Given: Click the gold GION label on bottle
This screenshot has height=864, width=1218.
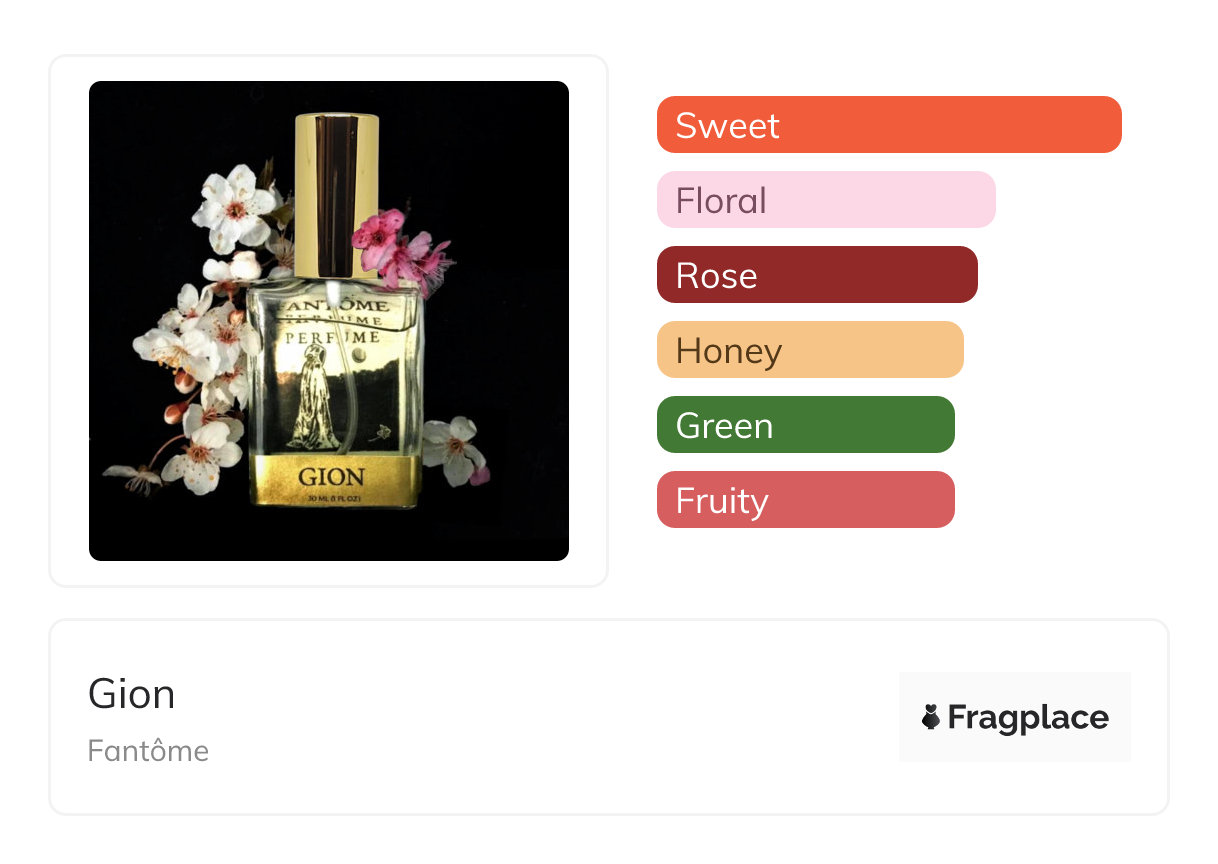Looking at the screenshot, I should (332, 478).
